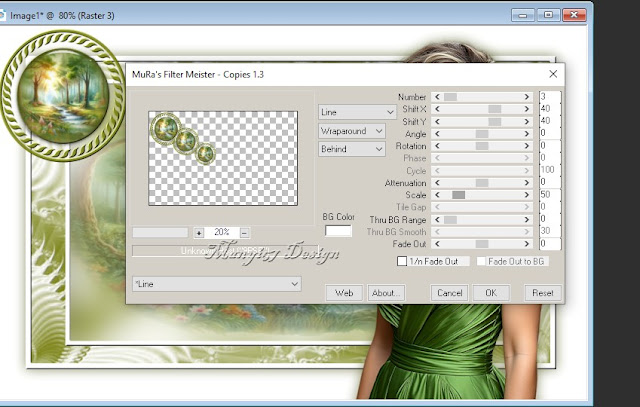Click the Shift X slider thumb

[x=494, y=109]
